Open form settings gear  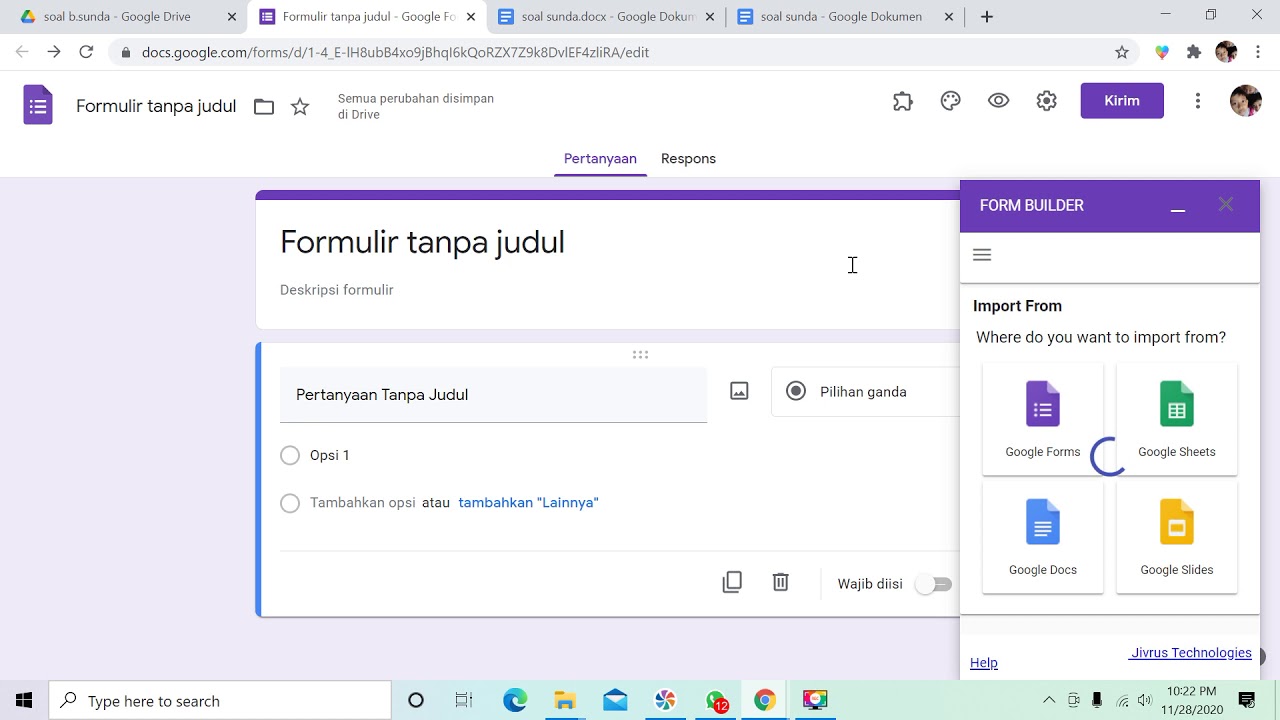(1047, 101)
